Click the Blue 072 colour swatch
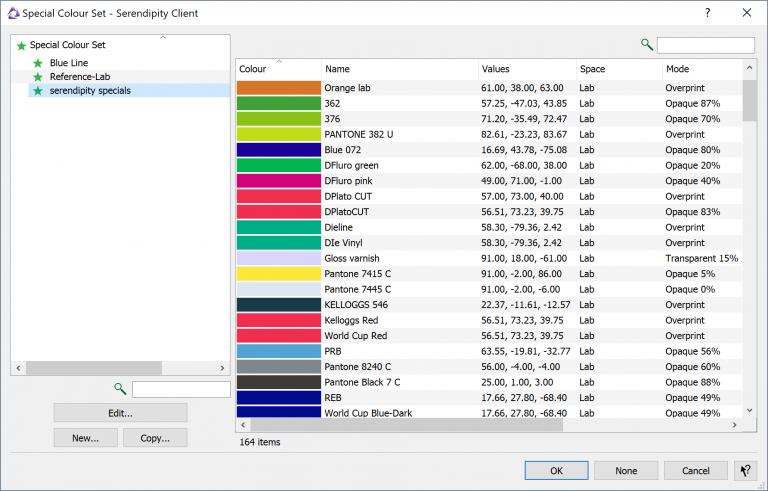768x491 pixels. click(279, 150)
